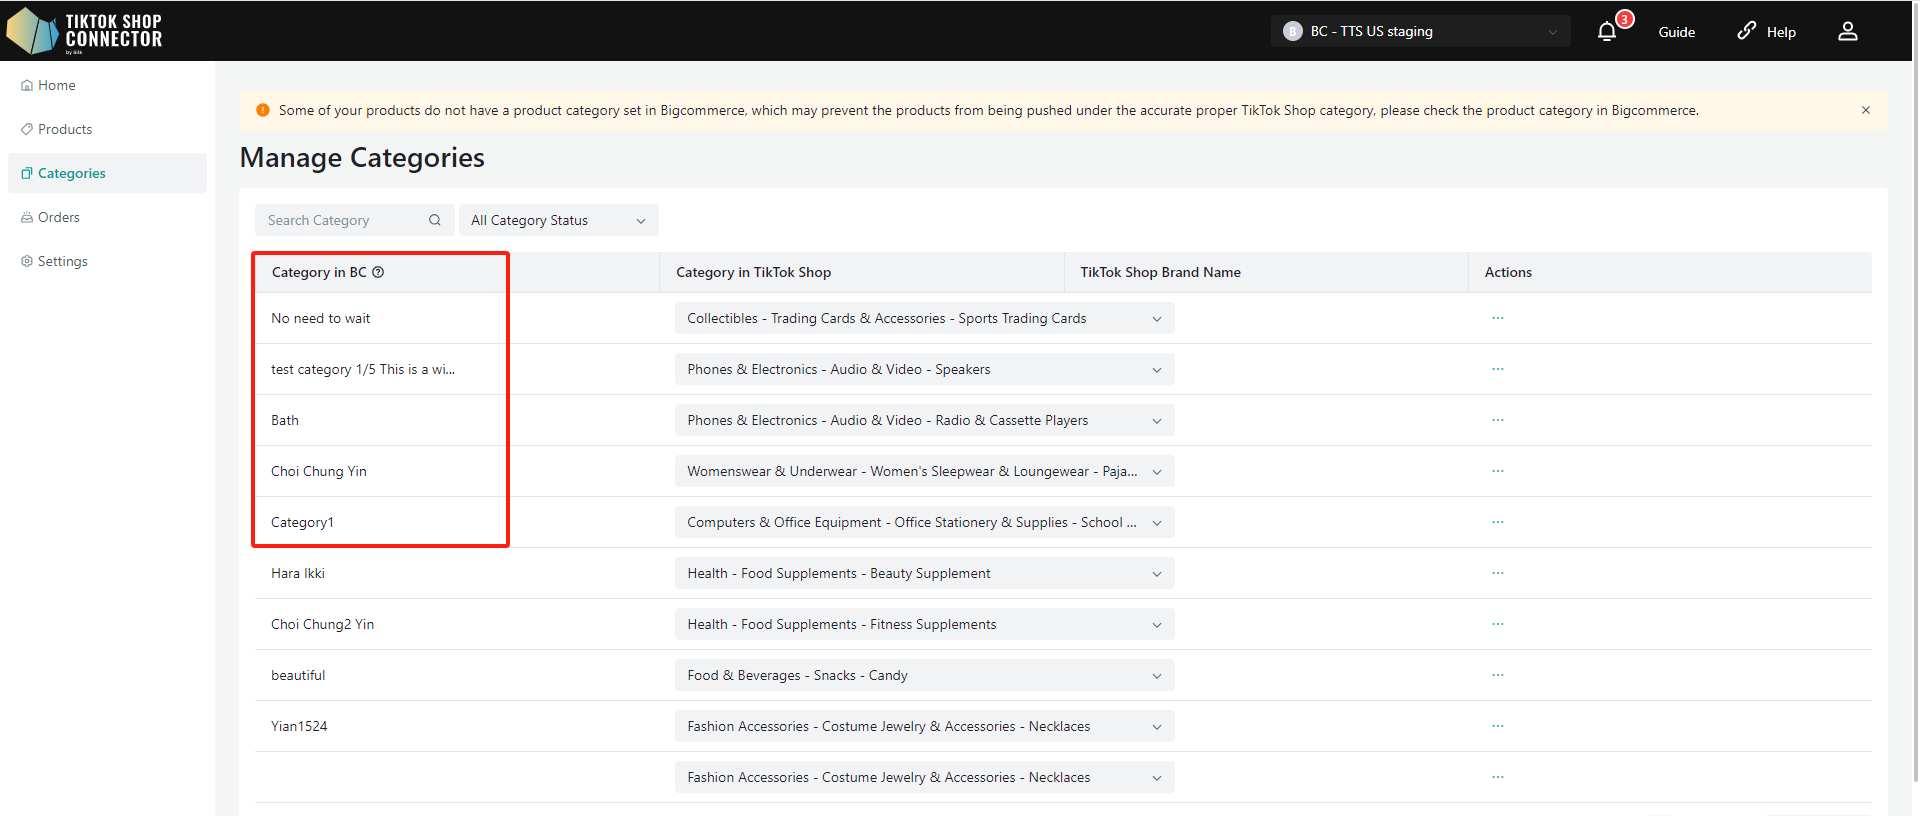Open actions menu for Hara Ikki row
The width and height of the screenshot is (1920, 816).
click(1497, 573)
